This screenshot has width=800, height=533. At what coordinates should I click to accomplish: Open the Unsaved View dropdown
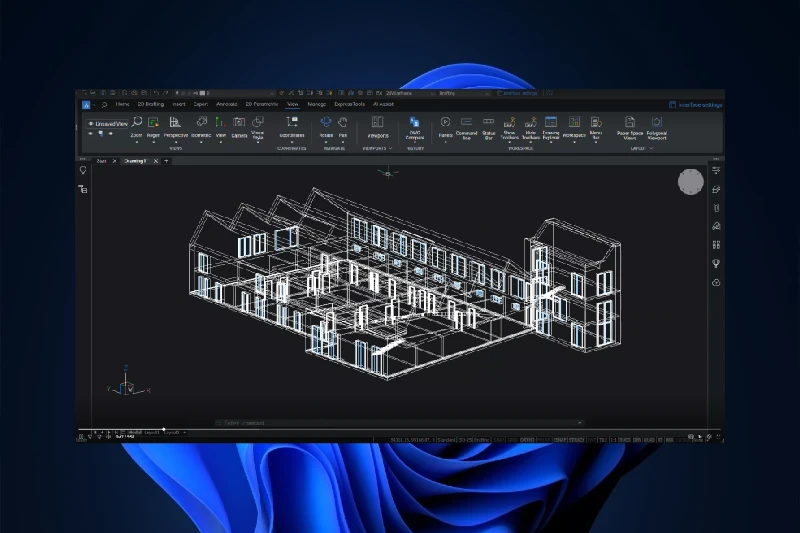click(107, 124)
